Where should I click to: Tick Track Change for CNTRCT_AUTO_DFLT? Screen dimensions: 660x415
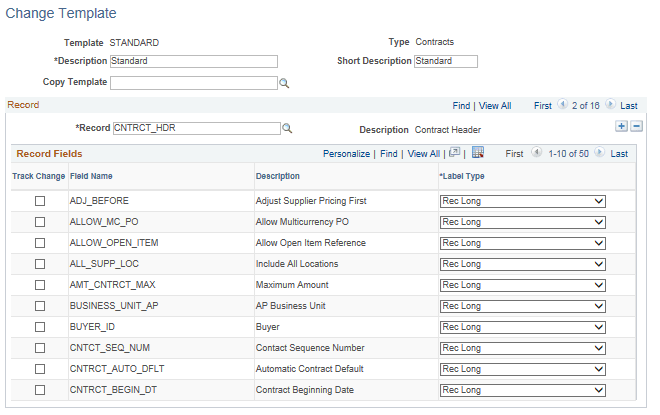(40, 369)
